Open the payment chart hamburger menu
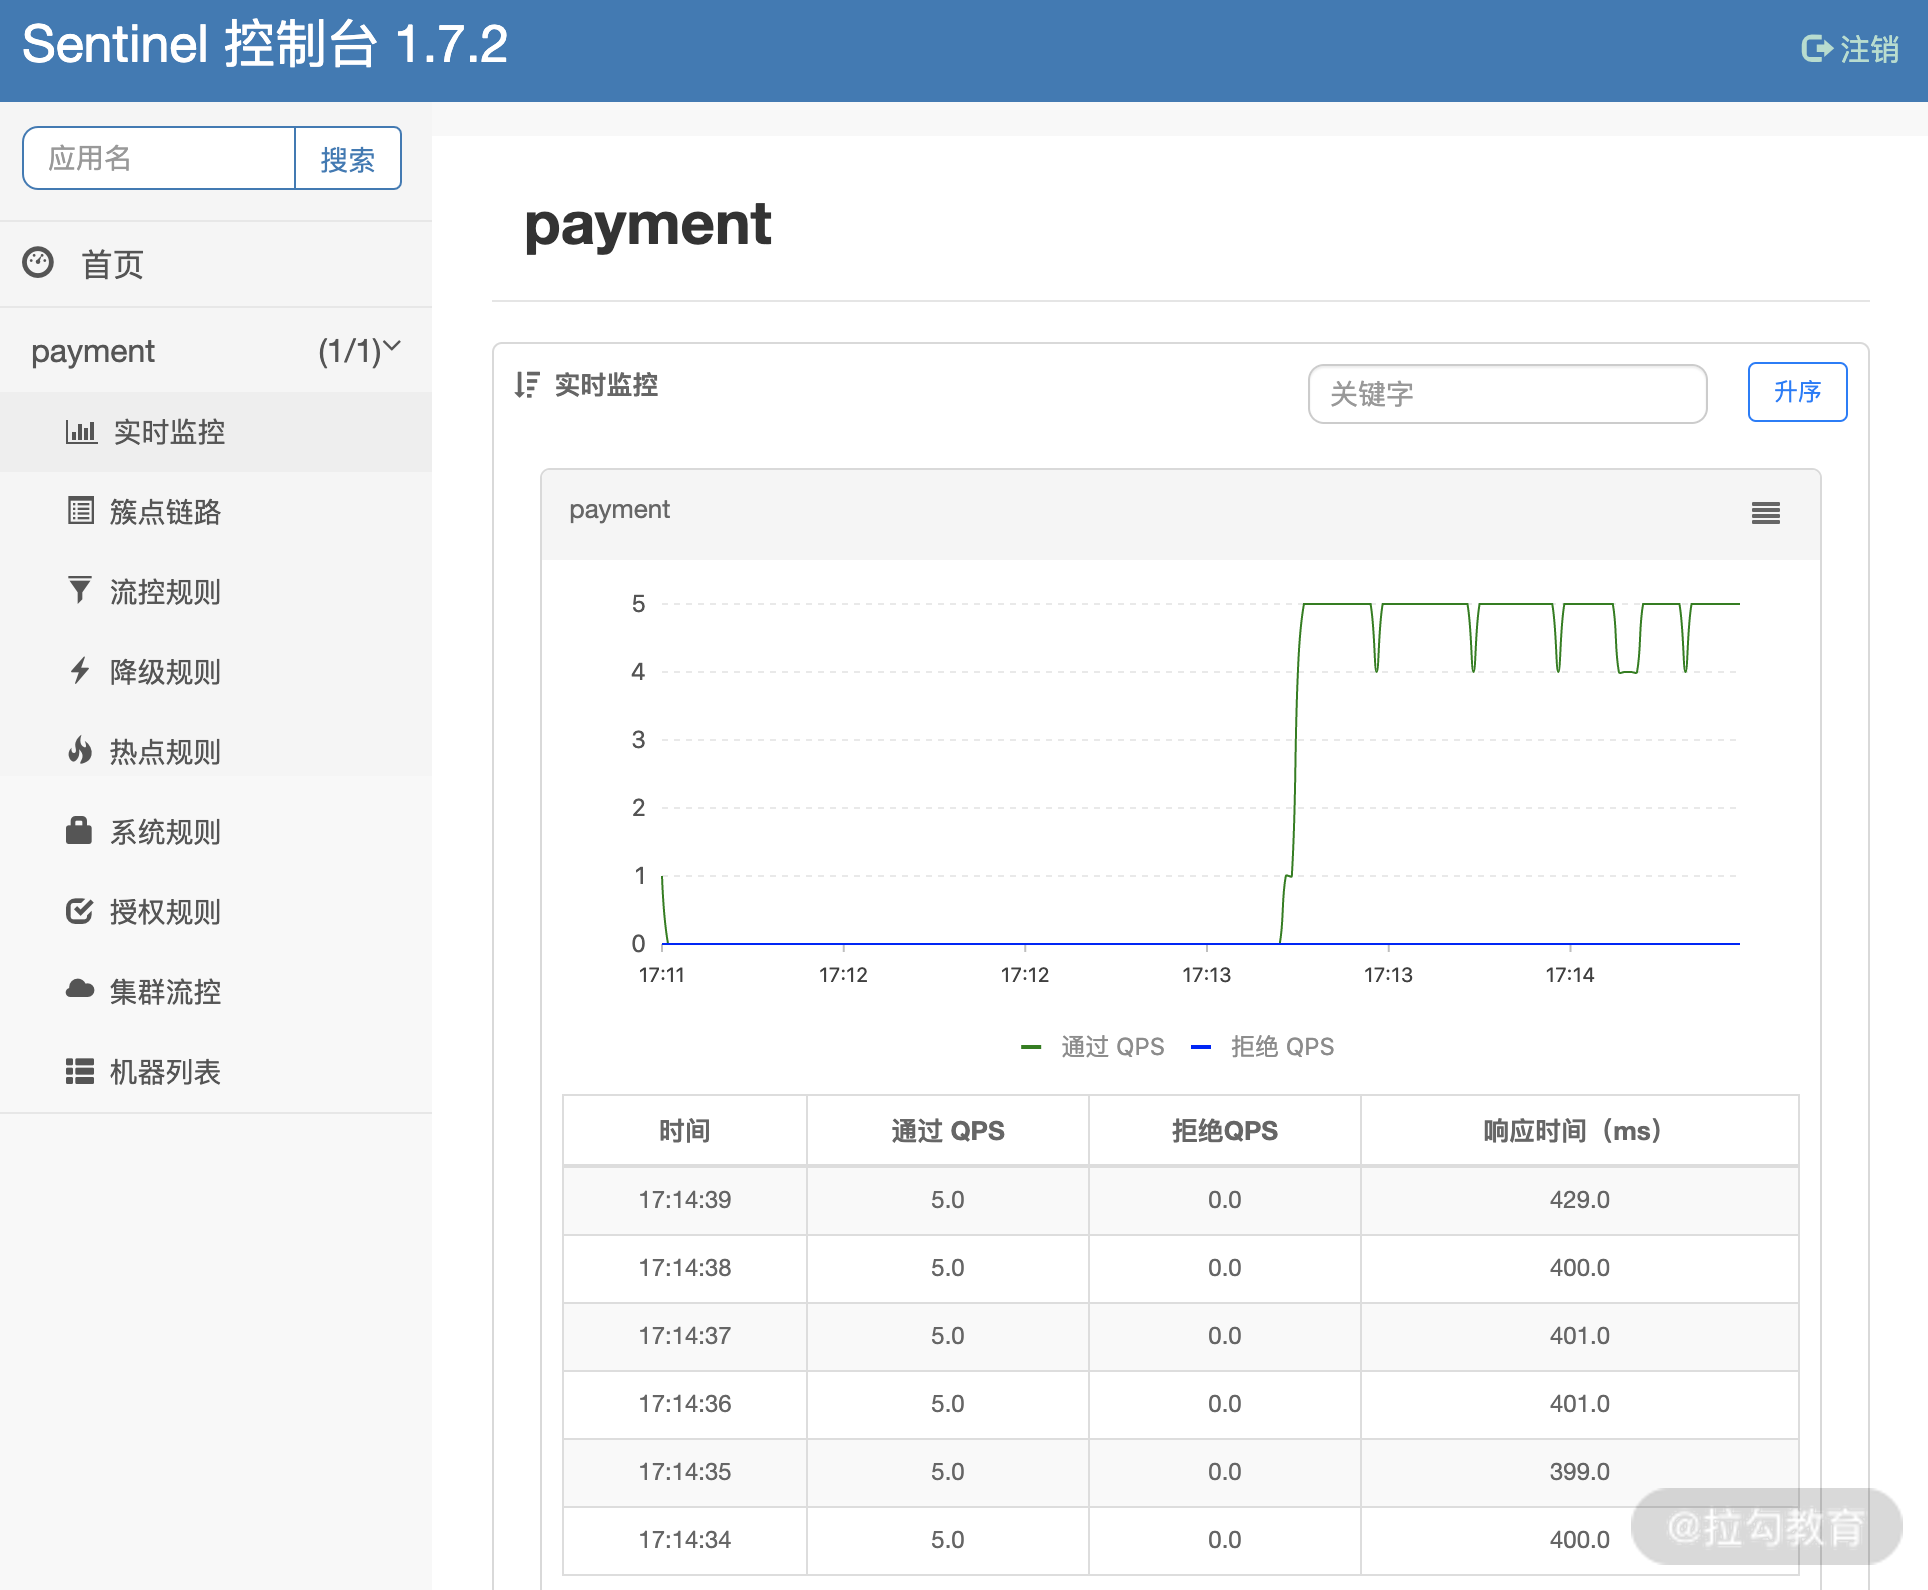 (x=1766, y=513)
